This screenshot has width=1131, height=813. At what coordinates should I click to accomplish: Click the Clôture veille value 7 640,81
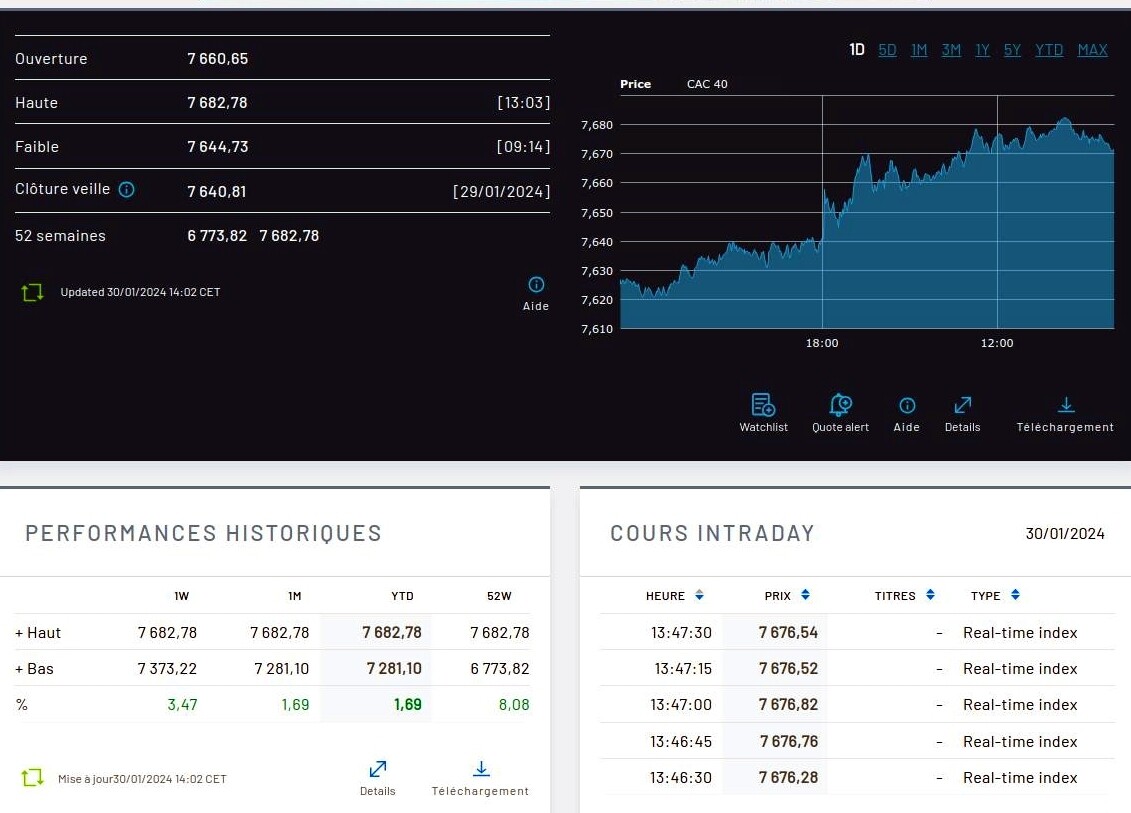pos(216,192)
